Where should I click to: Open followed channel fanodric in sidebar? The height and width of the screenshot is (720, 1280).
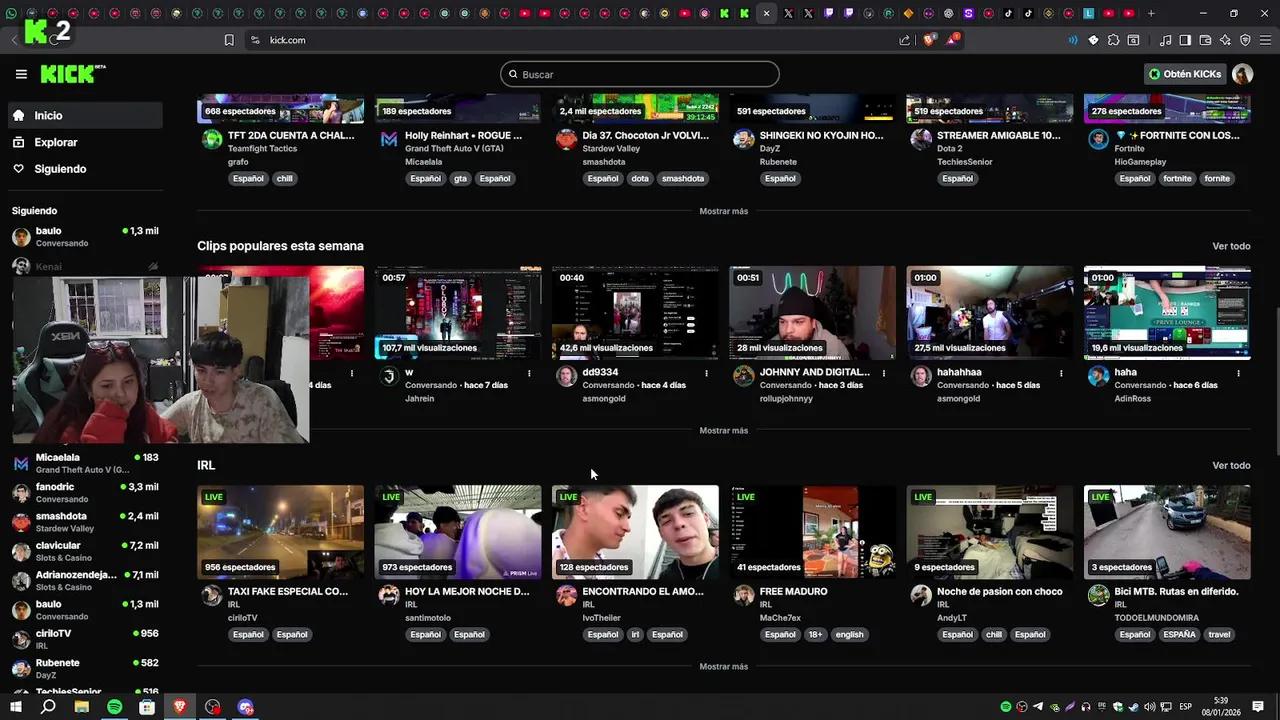coord(86,492)
